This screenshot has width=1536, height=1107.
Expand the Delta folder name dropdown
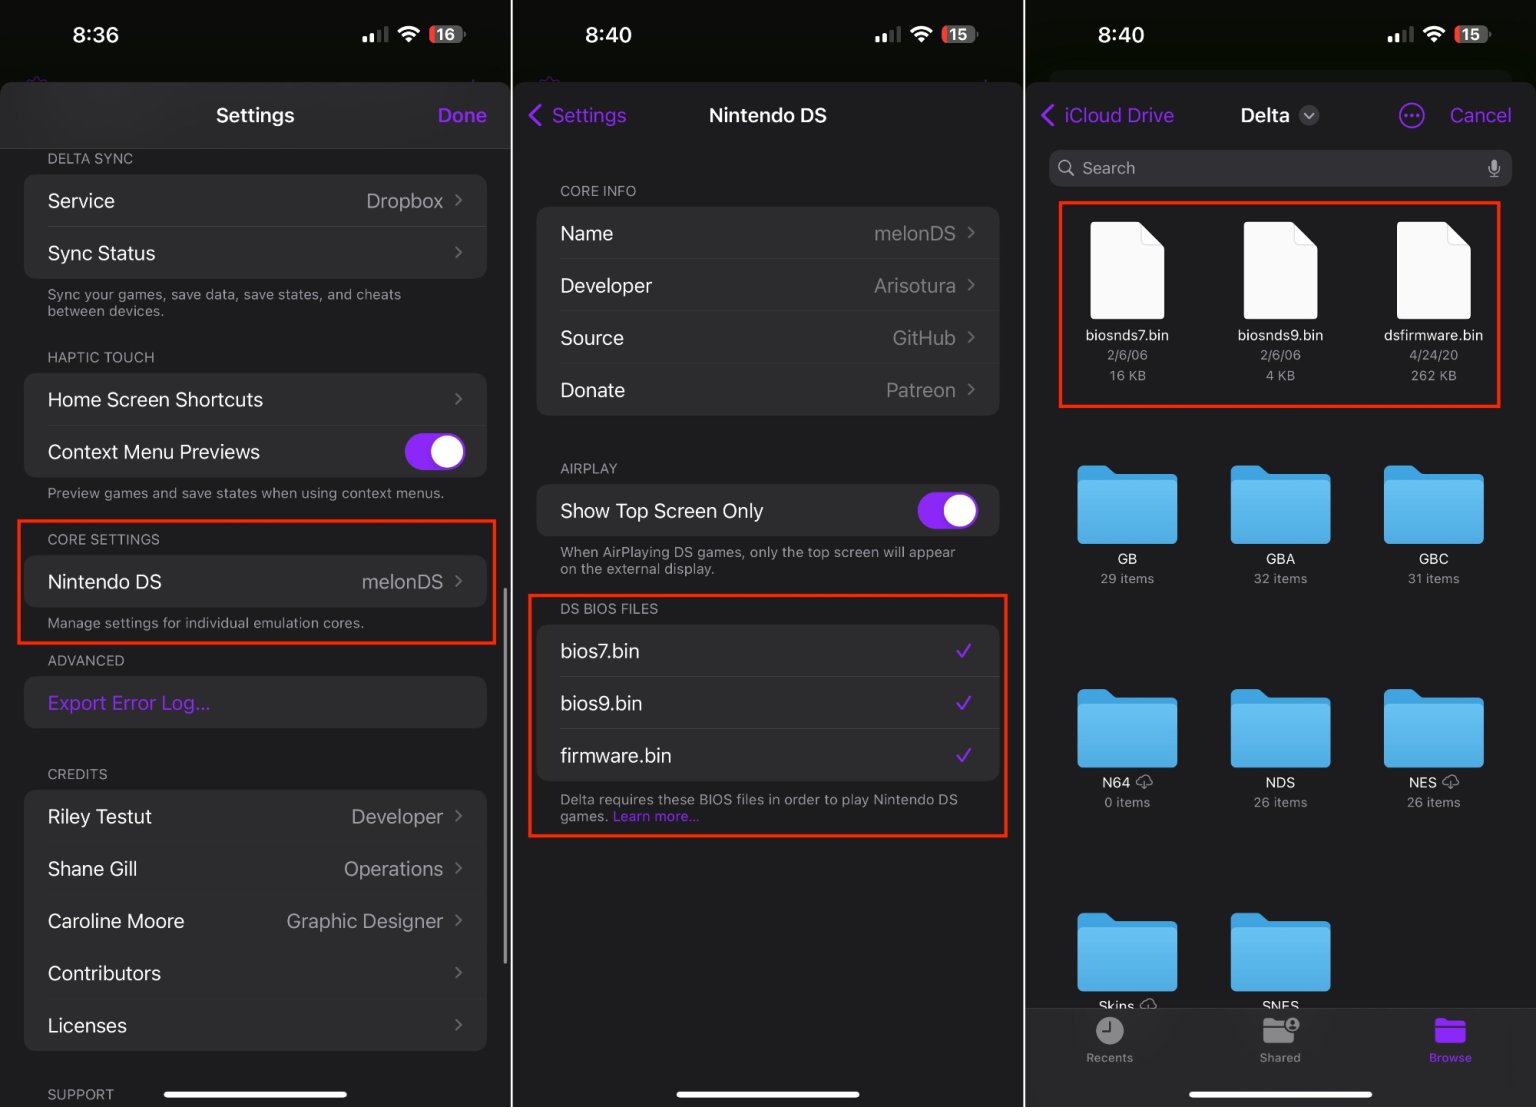1309,115
